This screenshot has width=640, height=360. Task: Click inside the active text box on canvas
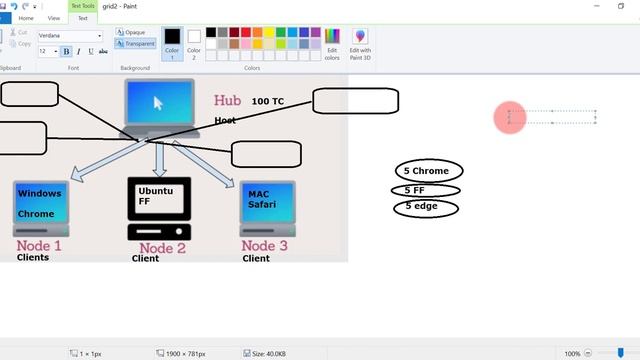pos(552,117)
